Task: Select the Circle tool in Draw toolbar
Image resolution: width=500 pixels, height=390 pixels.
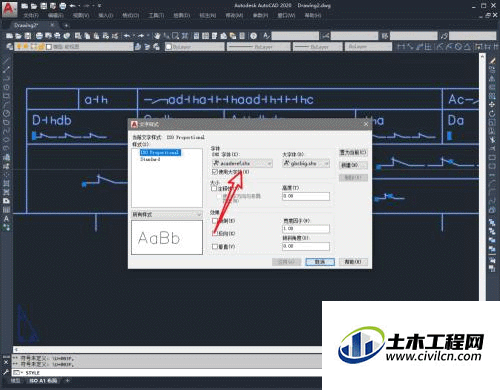Action: [6, 113]
